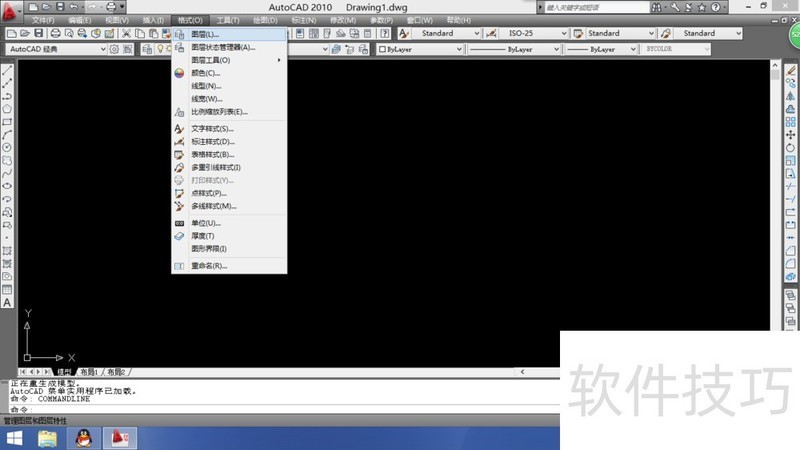The image size is (800, 450).
Task: Click the Mirror tool in modify toolbar
Action: click(x=790, y=96)
